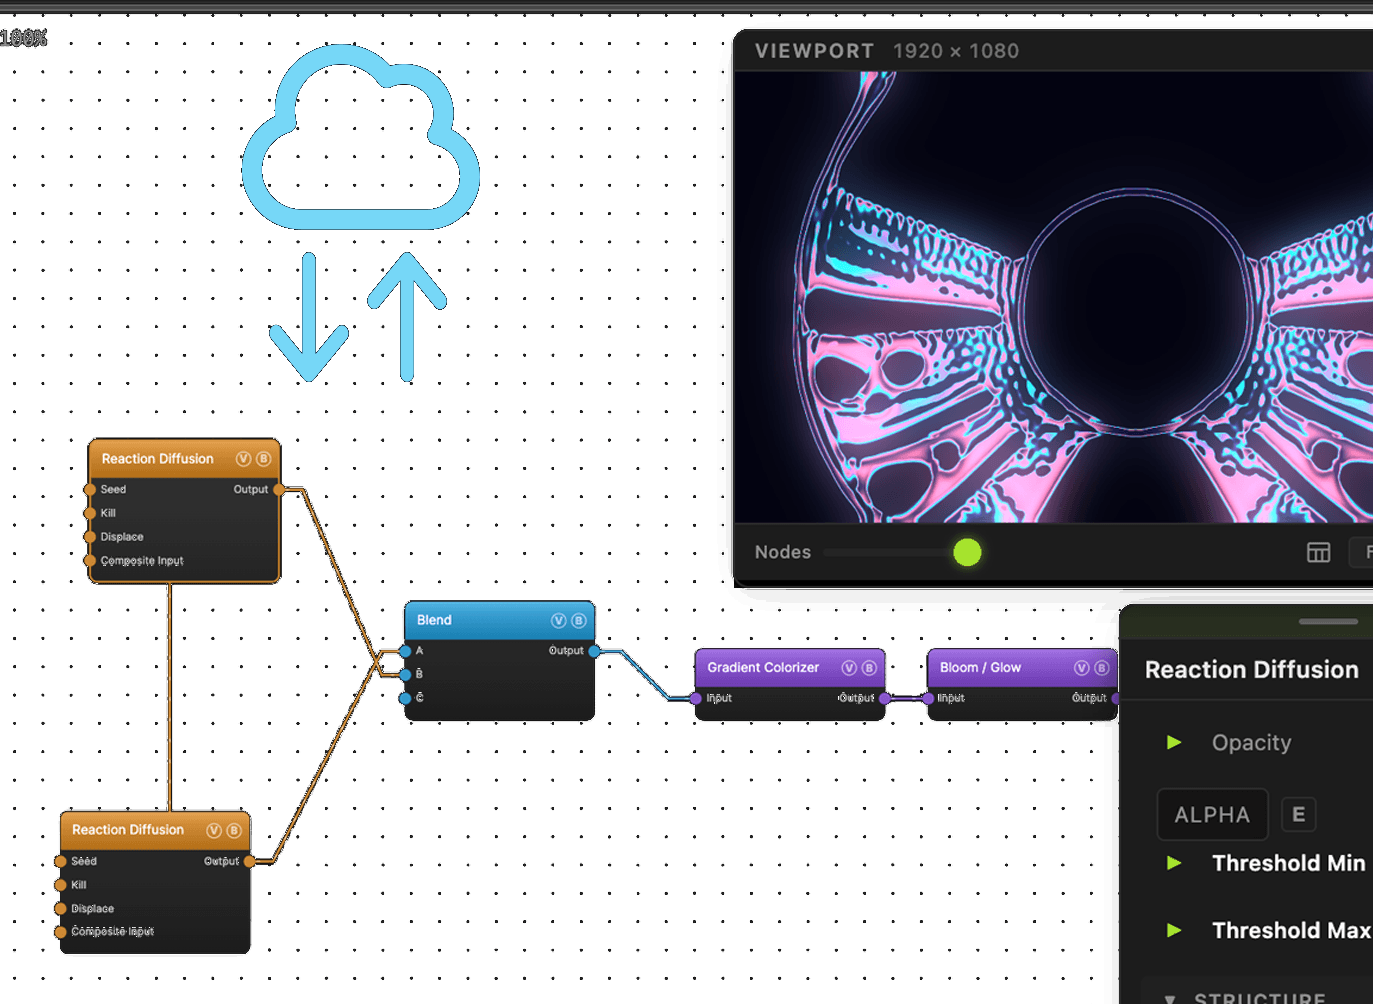Click the canvas zoom percentage indicator

click(x=23, y=38)
